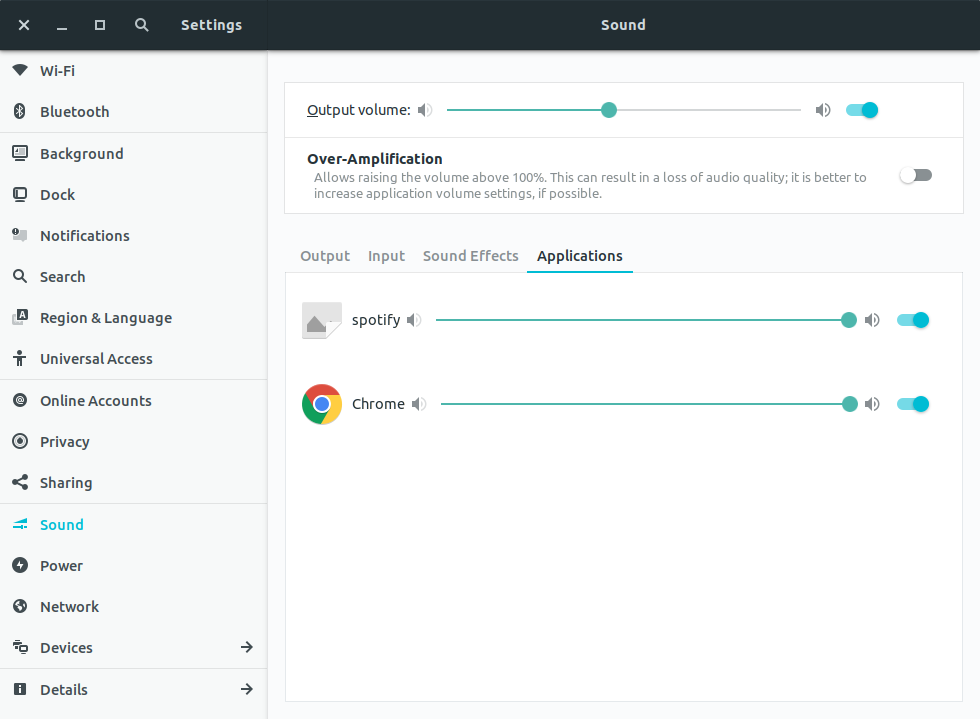The width and height of the screenshot is (980, 719).
Task: Click the loud speaker icon on the spotify row
Action: click(x=872, y=320)
